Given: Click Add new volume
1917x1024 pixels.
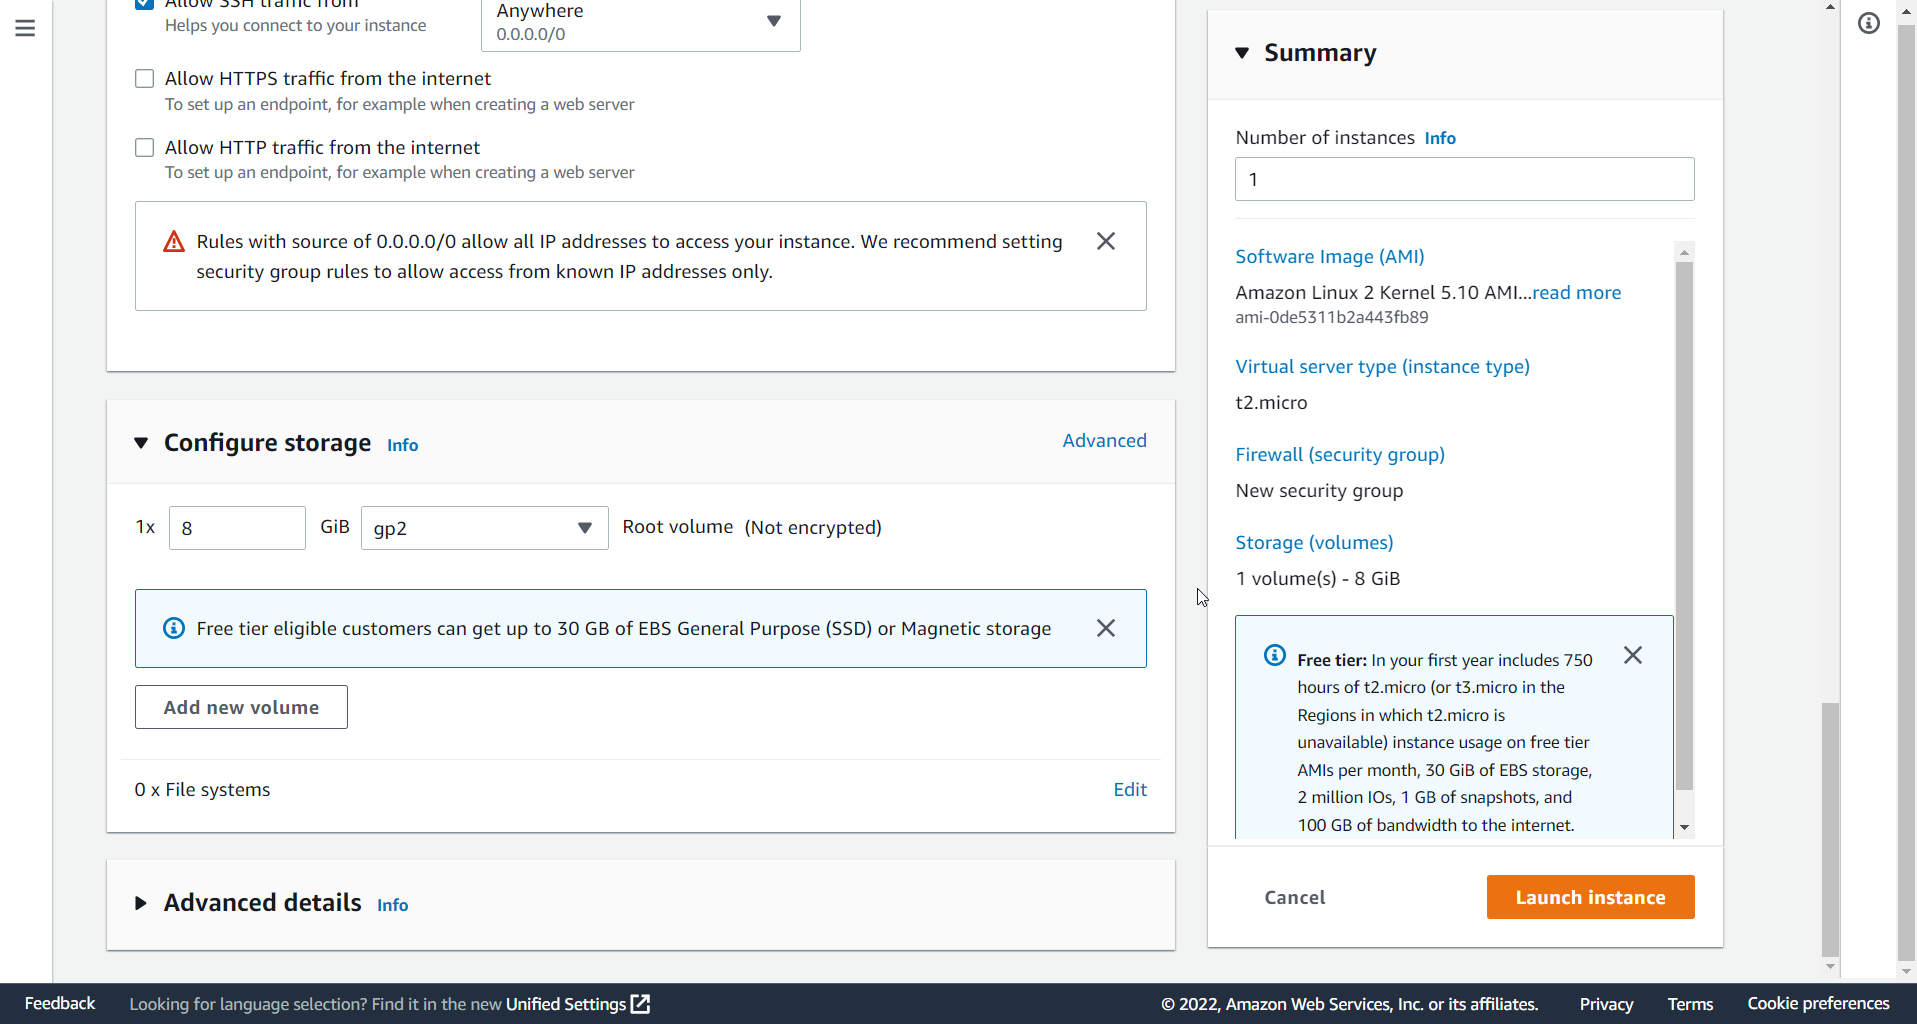Looking at the screenshot, I should [x=240, y=706].
